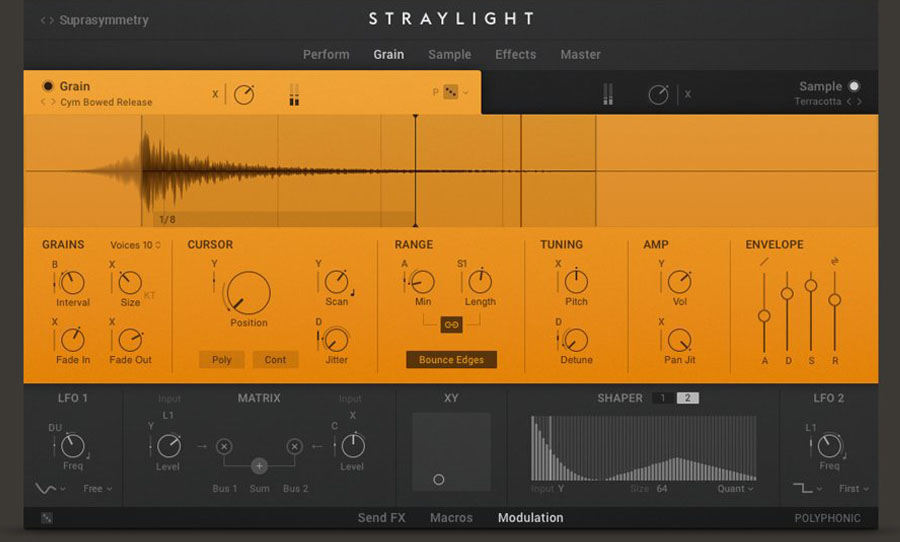Screen dimensions: 900x542
Task: Switch to the Master tab
Action: [580, 55]
